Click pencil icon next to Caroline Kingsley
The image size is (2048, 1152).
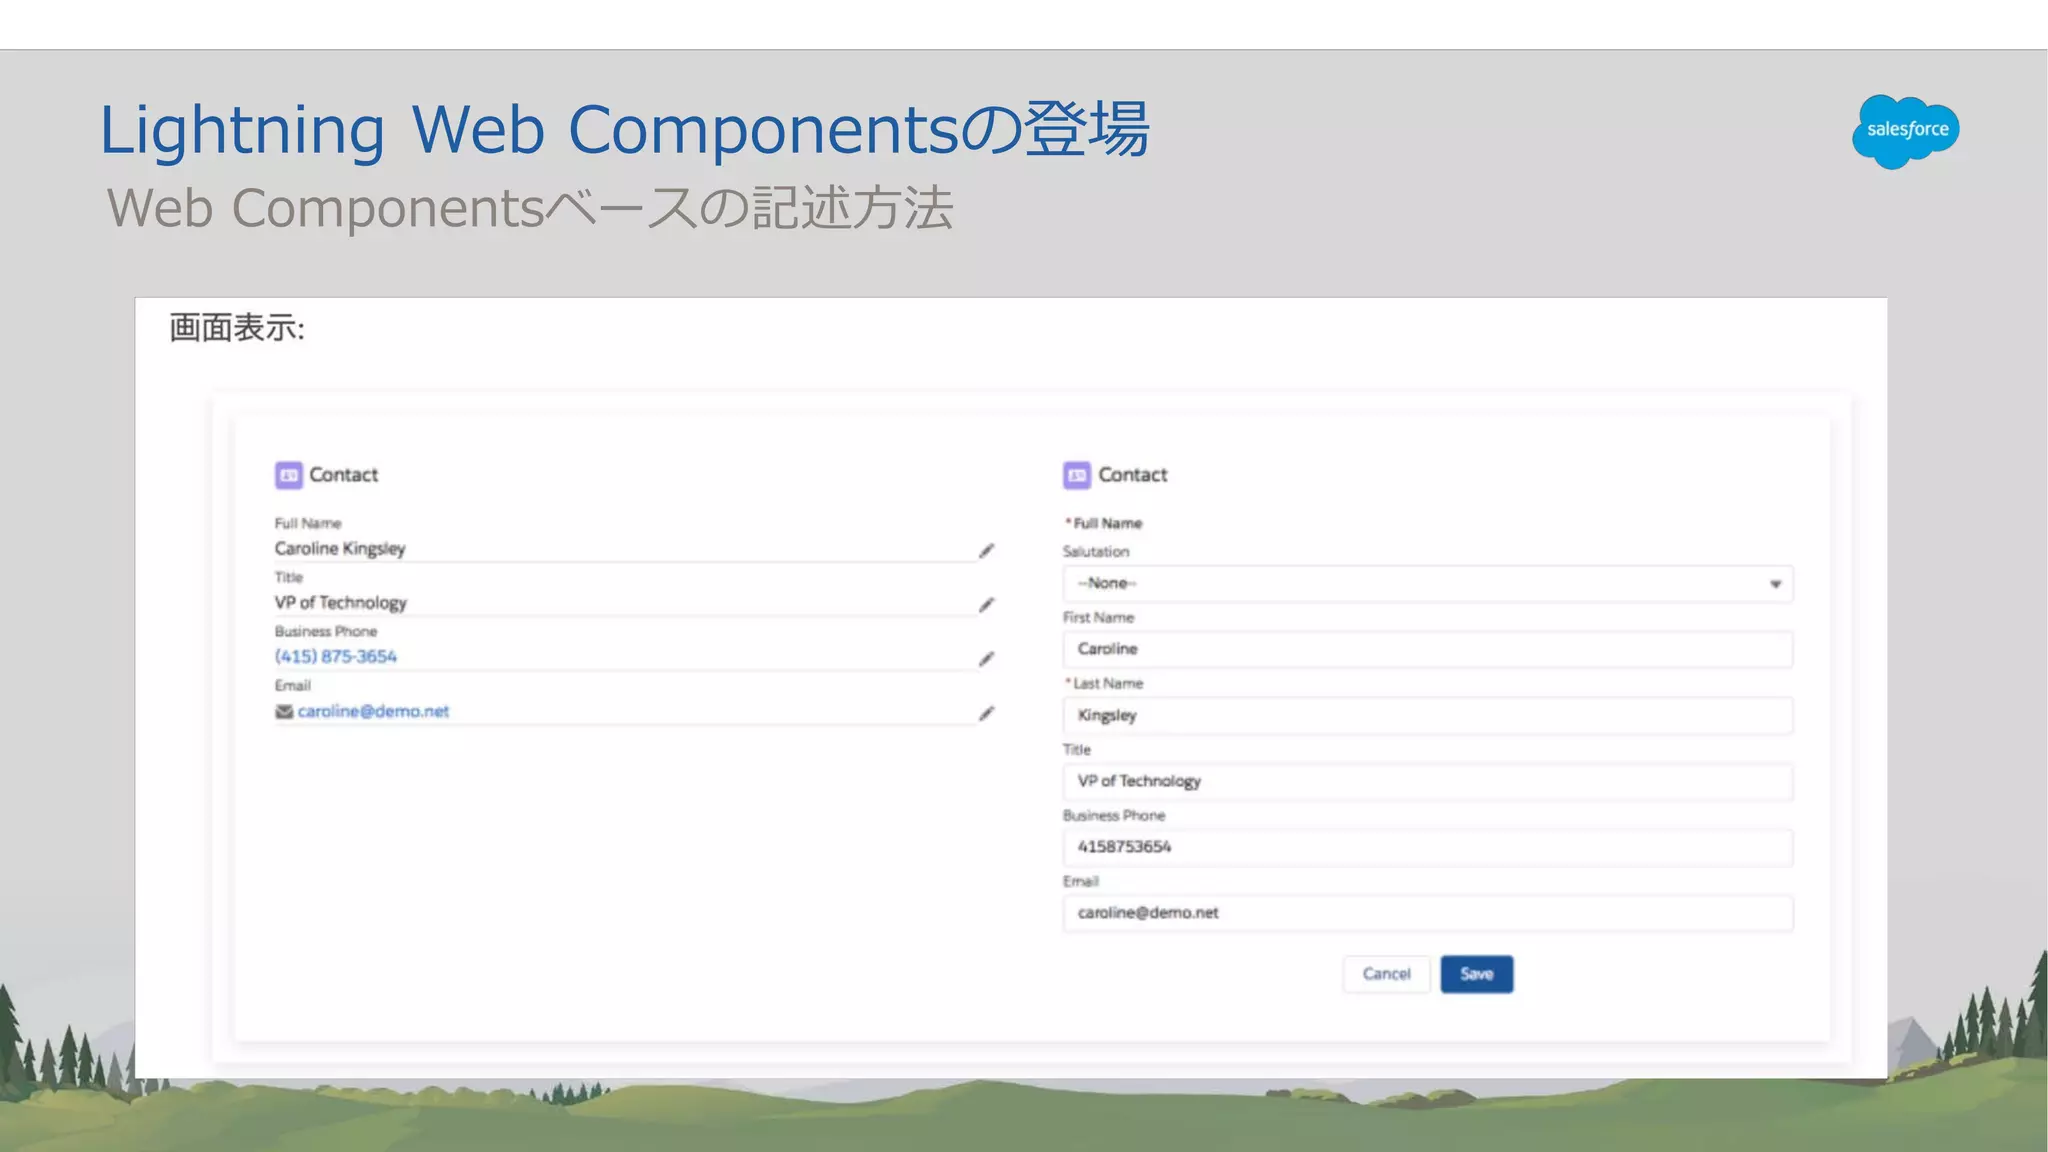click(x=986, y=551)
